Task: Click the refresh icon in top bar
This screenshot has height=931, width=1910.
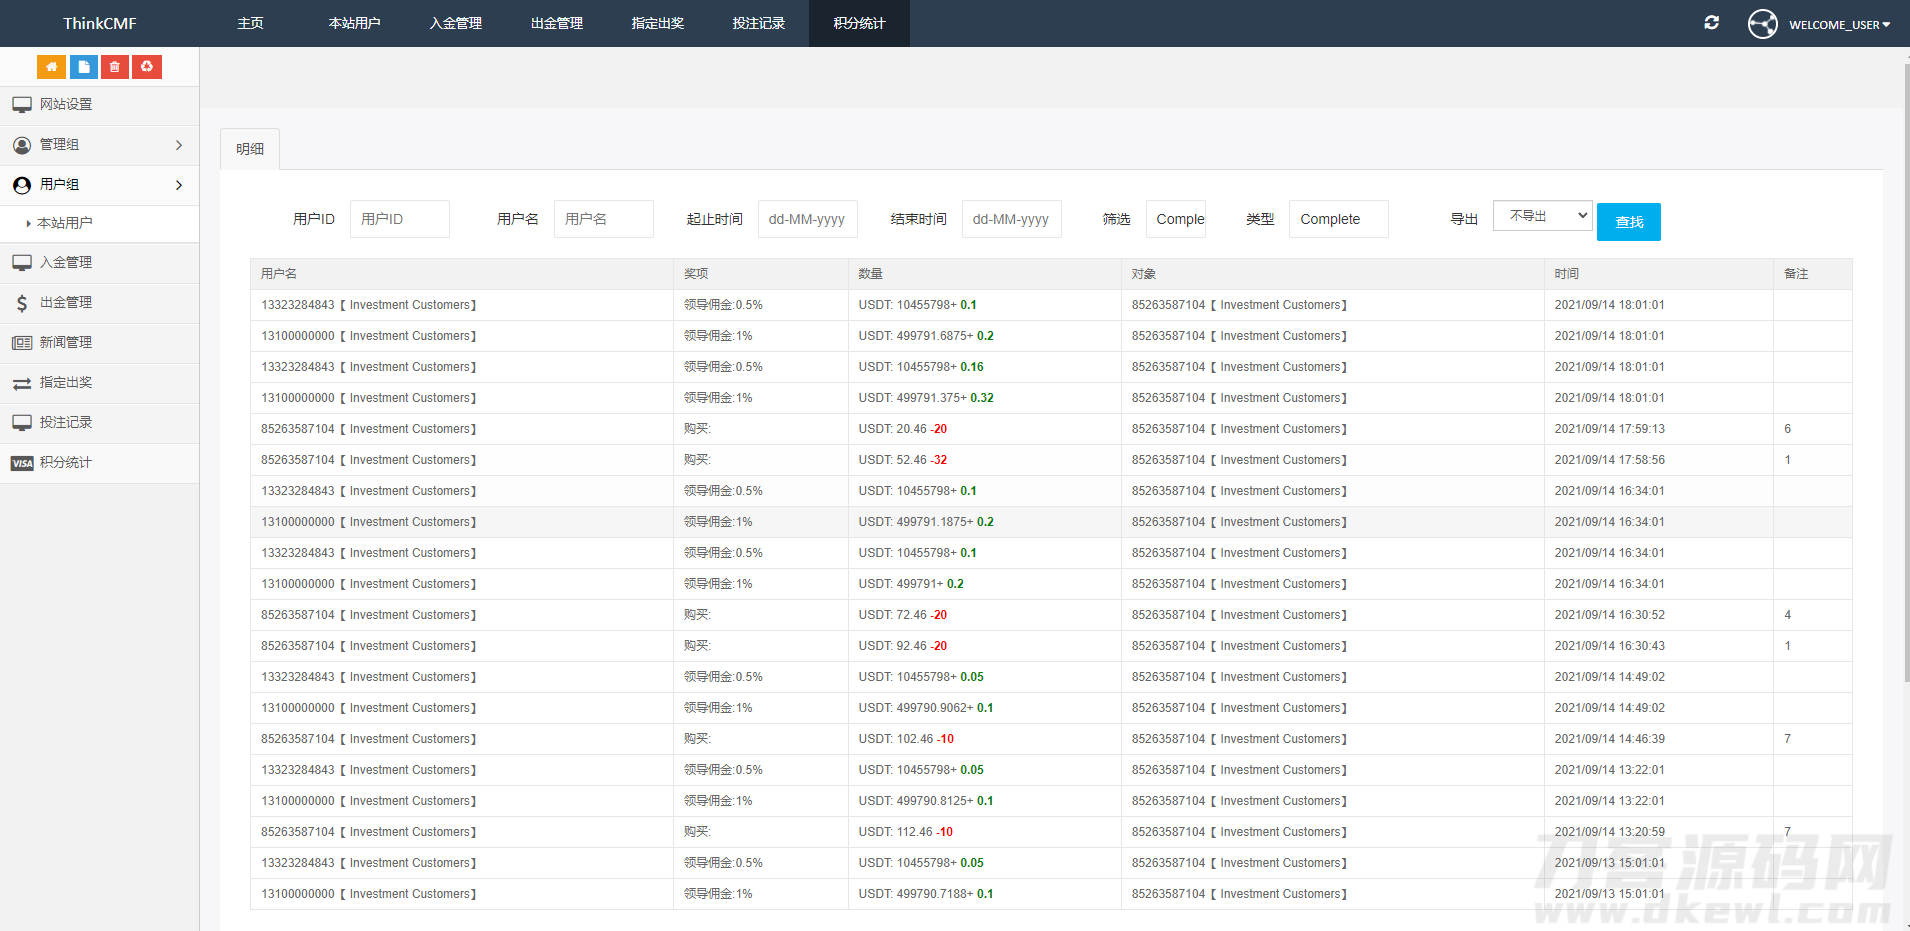Action: [x=1711, y=23]
